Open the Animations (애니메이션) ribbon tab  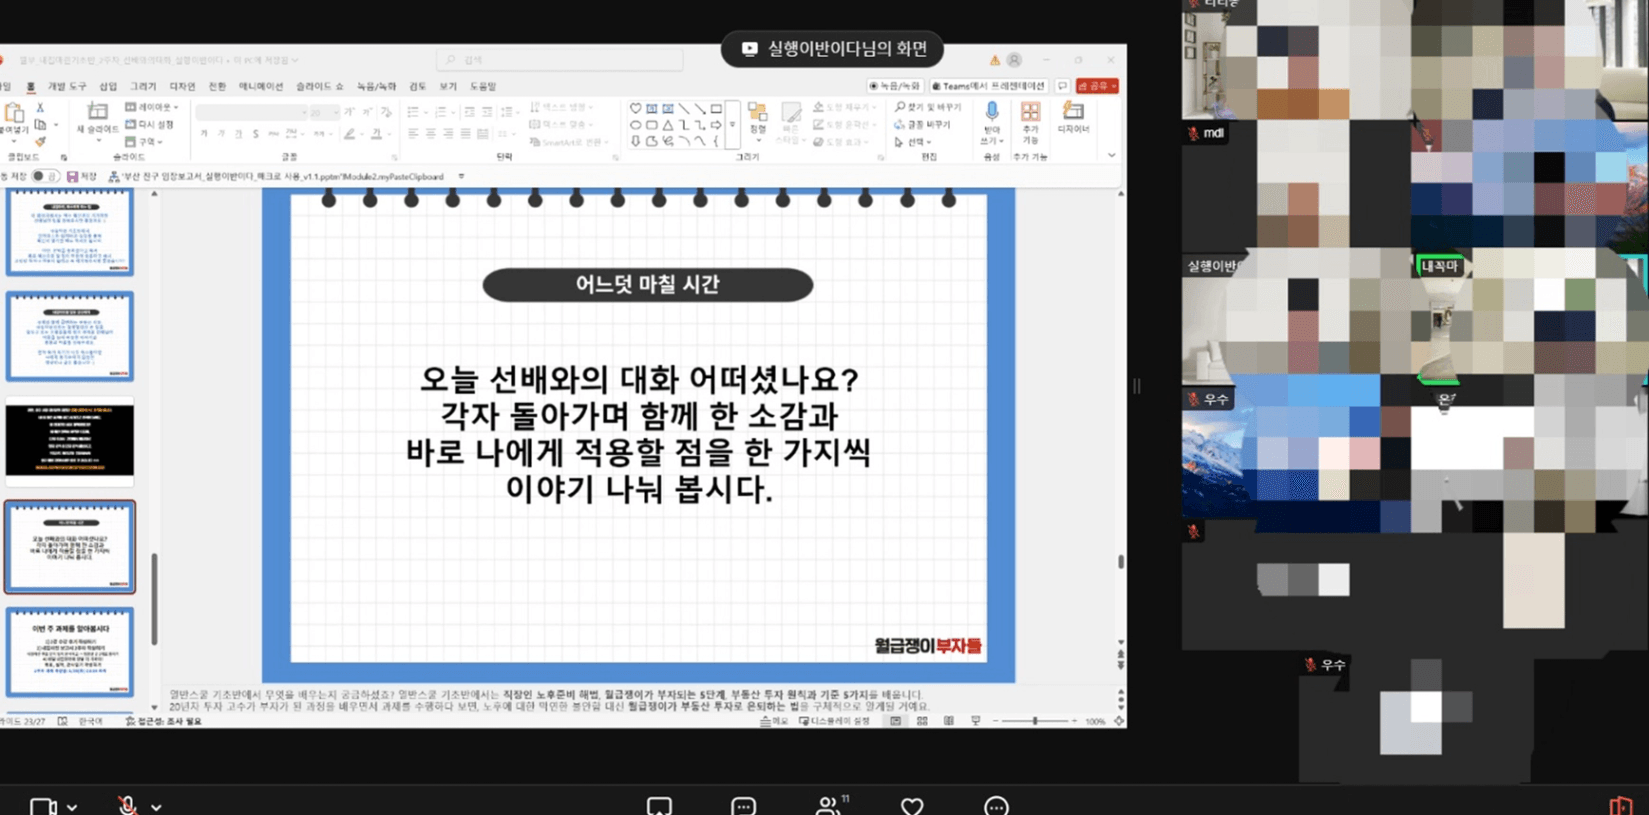tap(260, 87)
